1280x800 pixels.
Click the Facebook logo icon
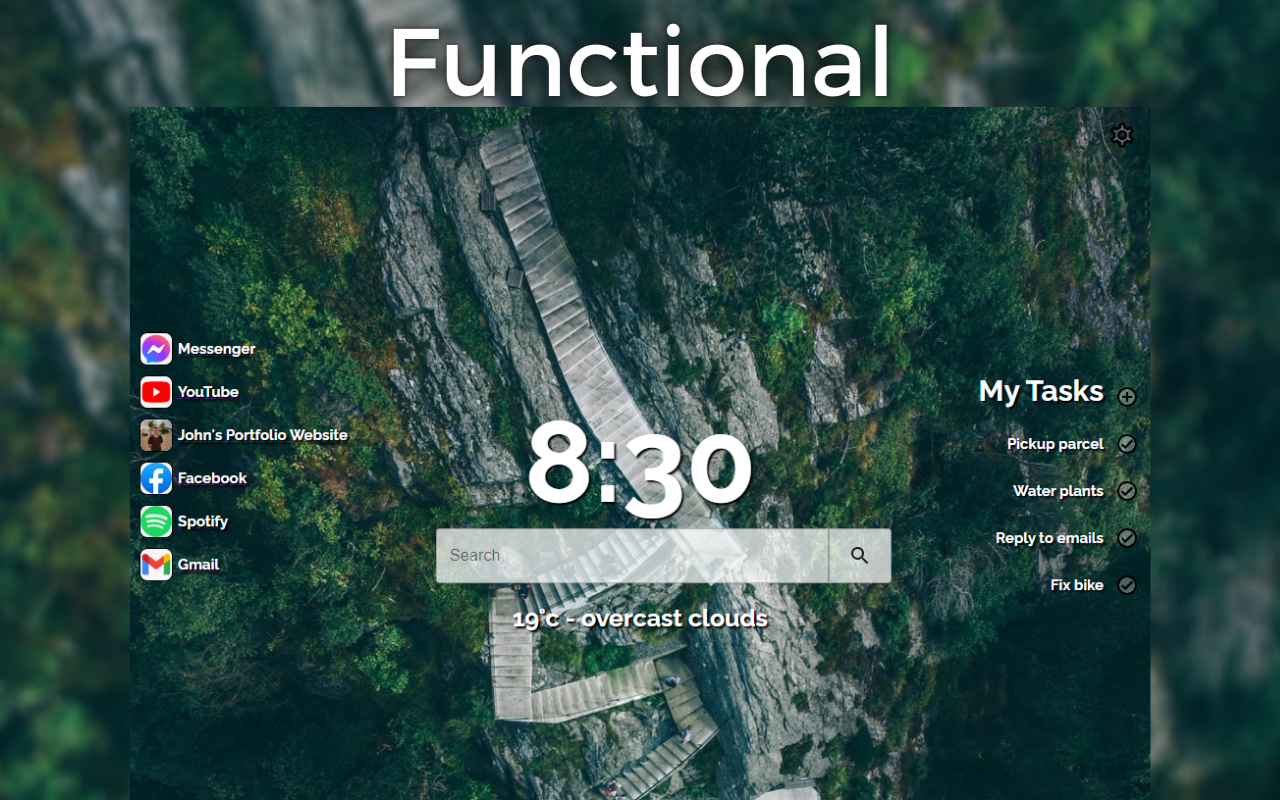[156, 478]
